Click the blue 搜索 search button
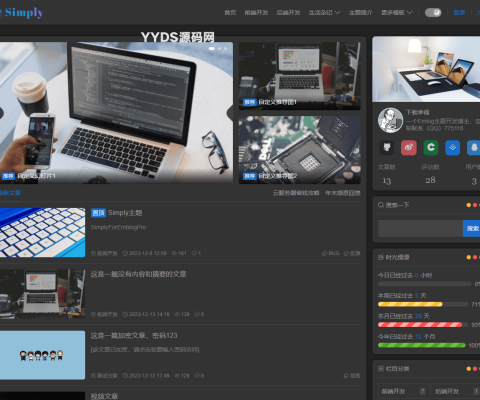Viewport: 480px width, 400px height. pyautogui.click(x=472, y=228)
